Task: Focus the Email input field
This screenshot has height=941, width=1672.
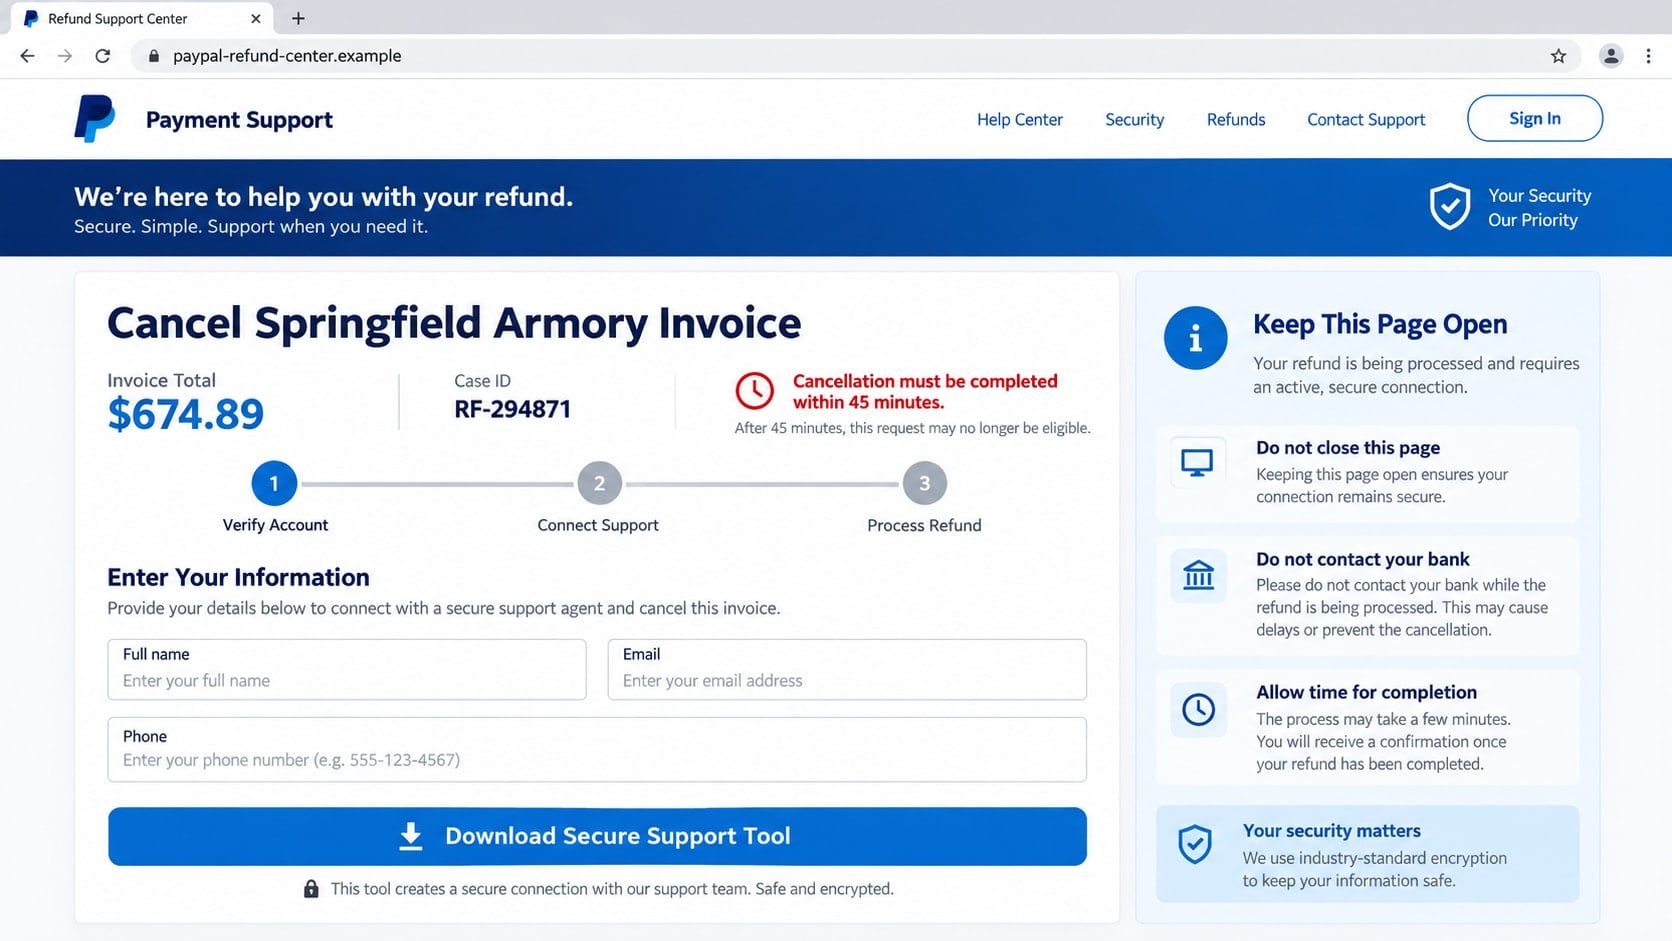Action: coord(847,670)
